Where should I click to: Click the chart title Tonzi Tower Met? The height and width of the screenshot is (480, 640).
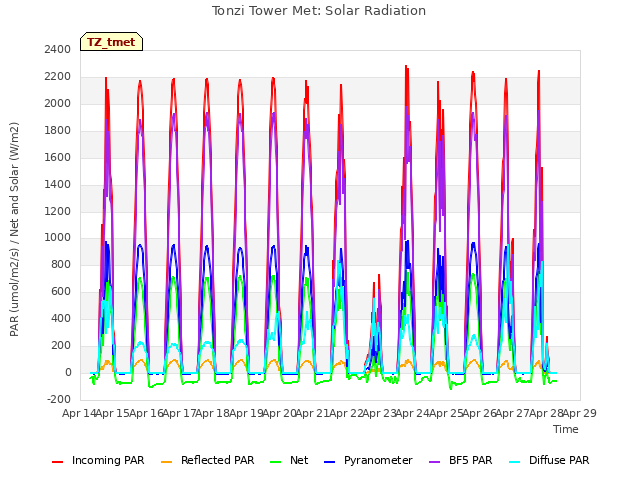pos(319,11)
